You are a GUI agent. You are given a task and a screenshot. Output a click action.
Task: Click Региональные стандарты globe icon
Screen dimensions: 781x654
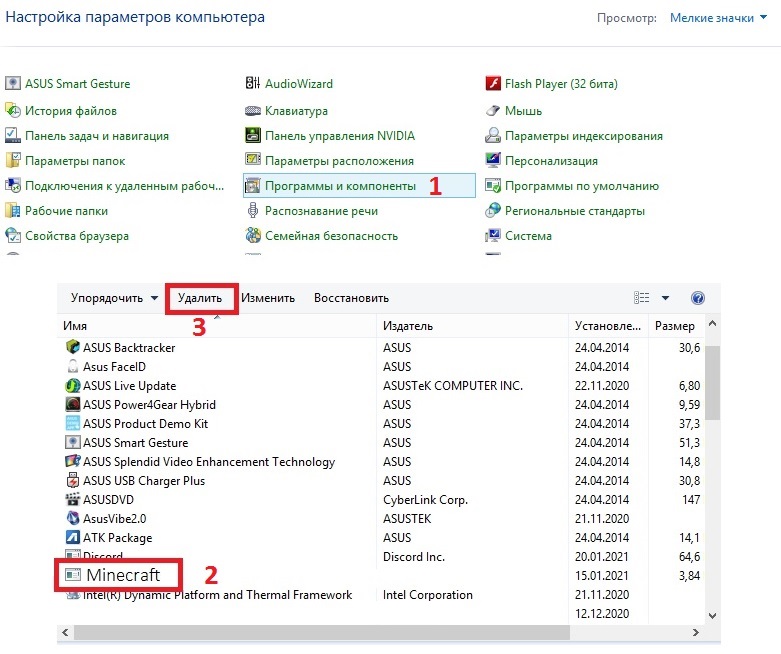point(493,210)
